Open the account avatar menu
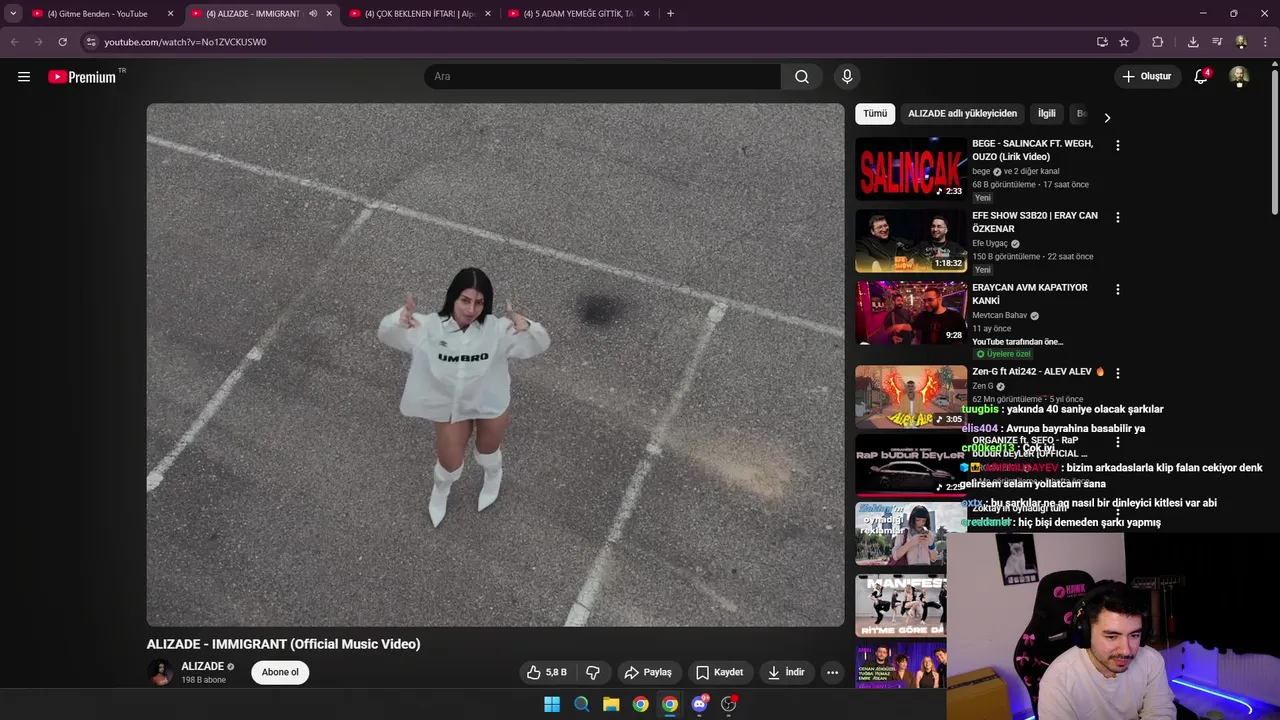 [x=1239, y=76]
